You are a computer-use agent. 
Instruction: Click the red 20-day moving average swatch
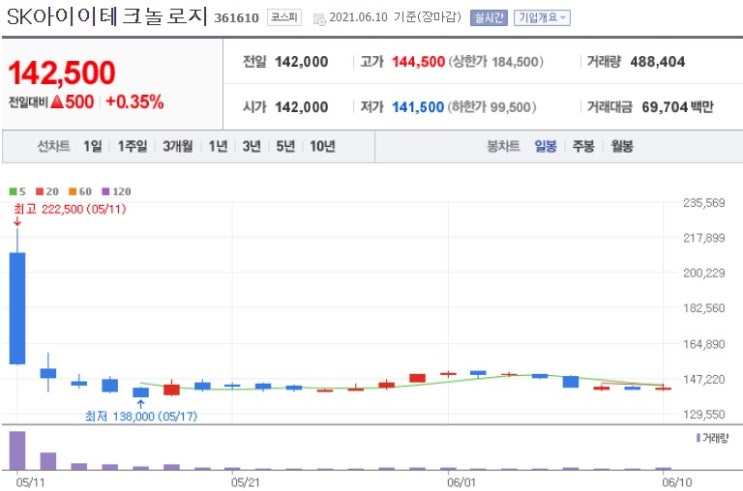(39, 191)
